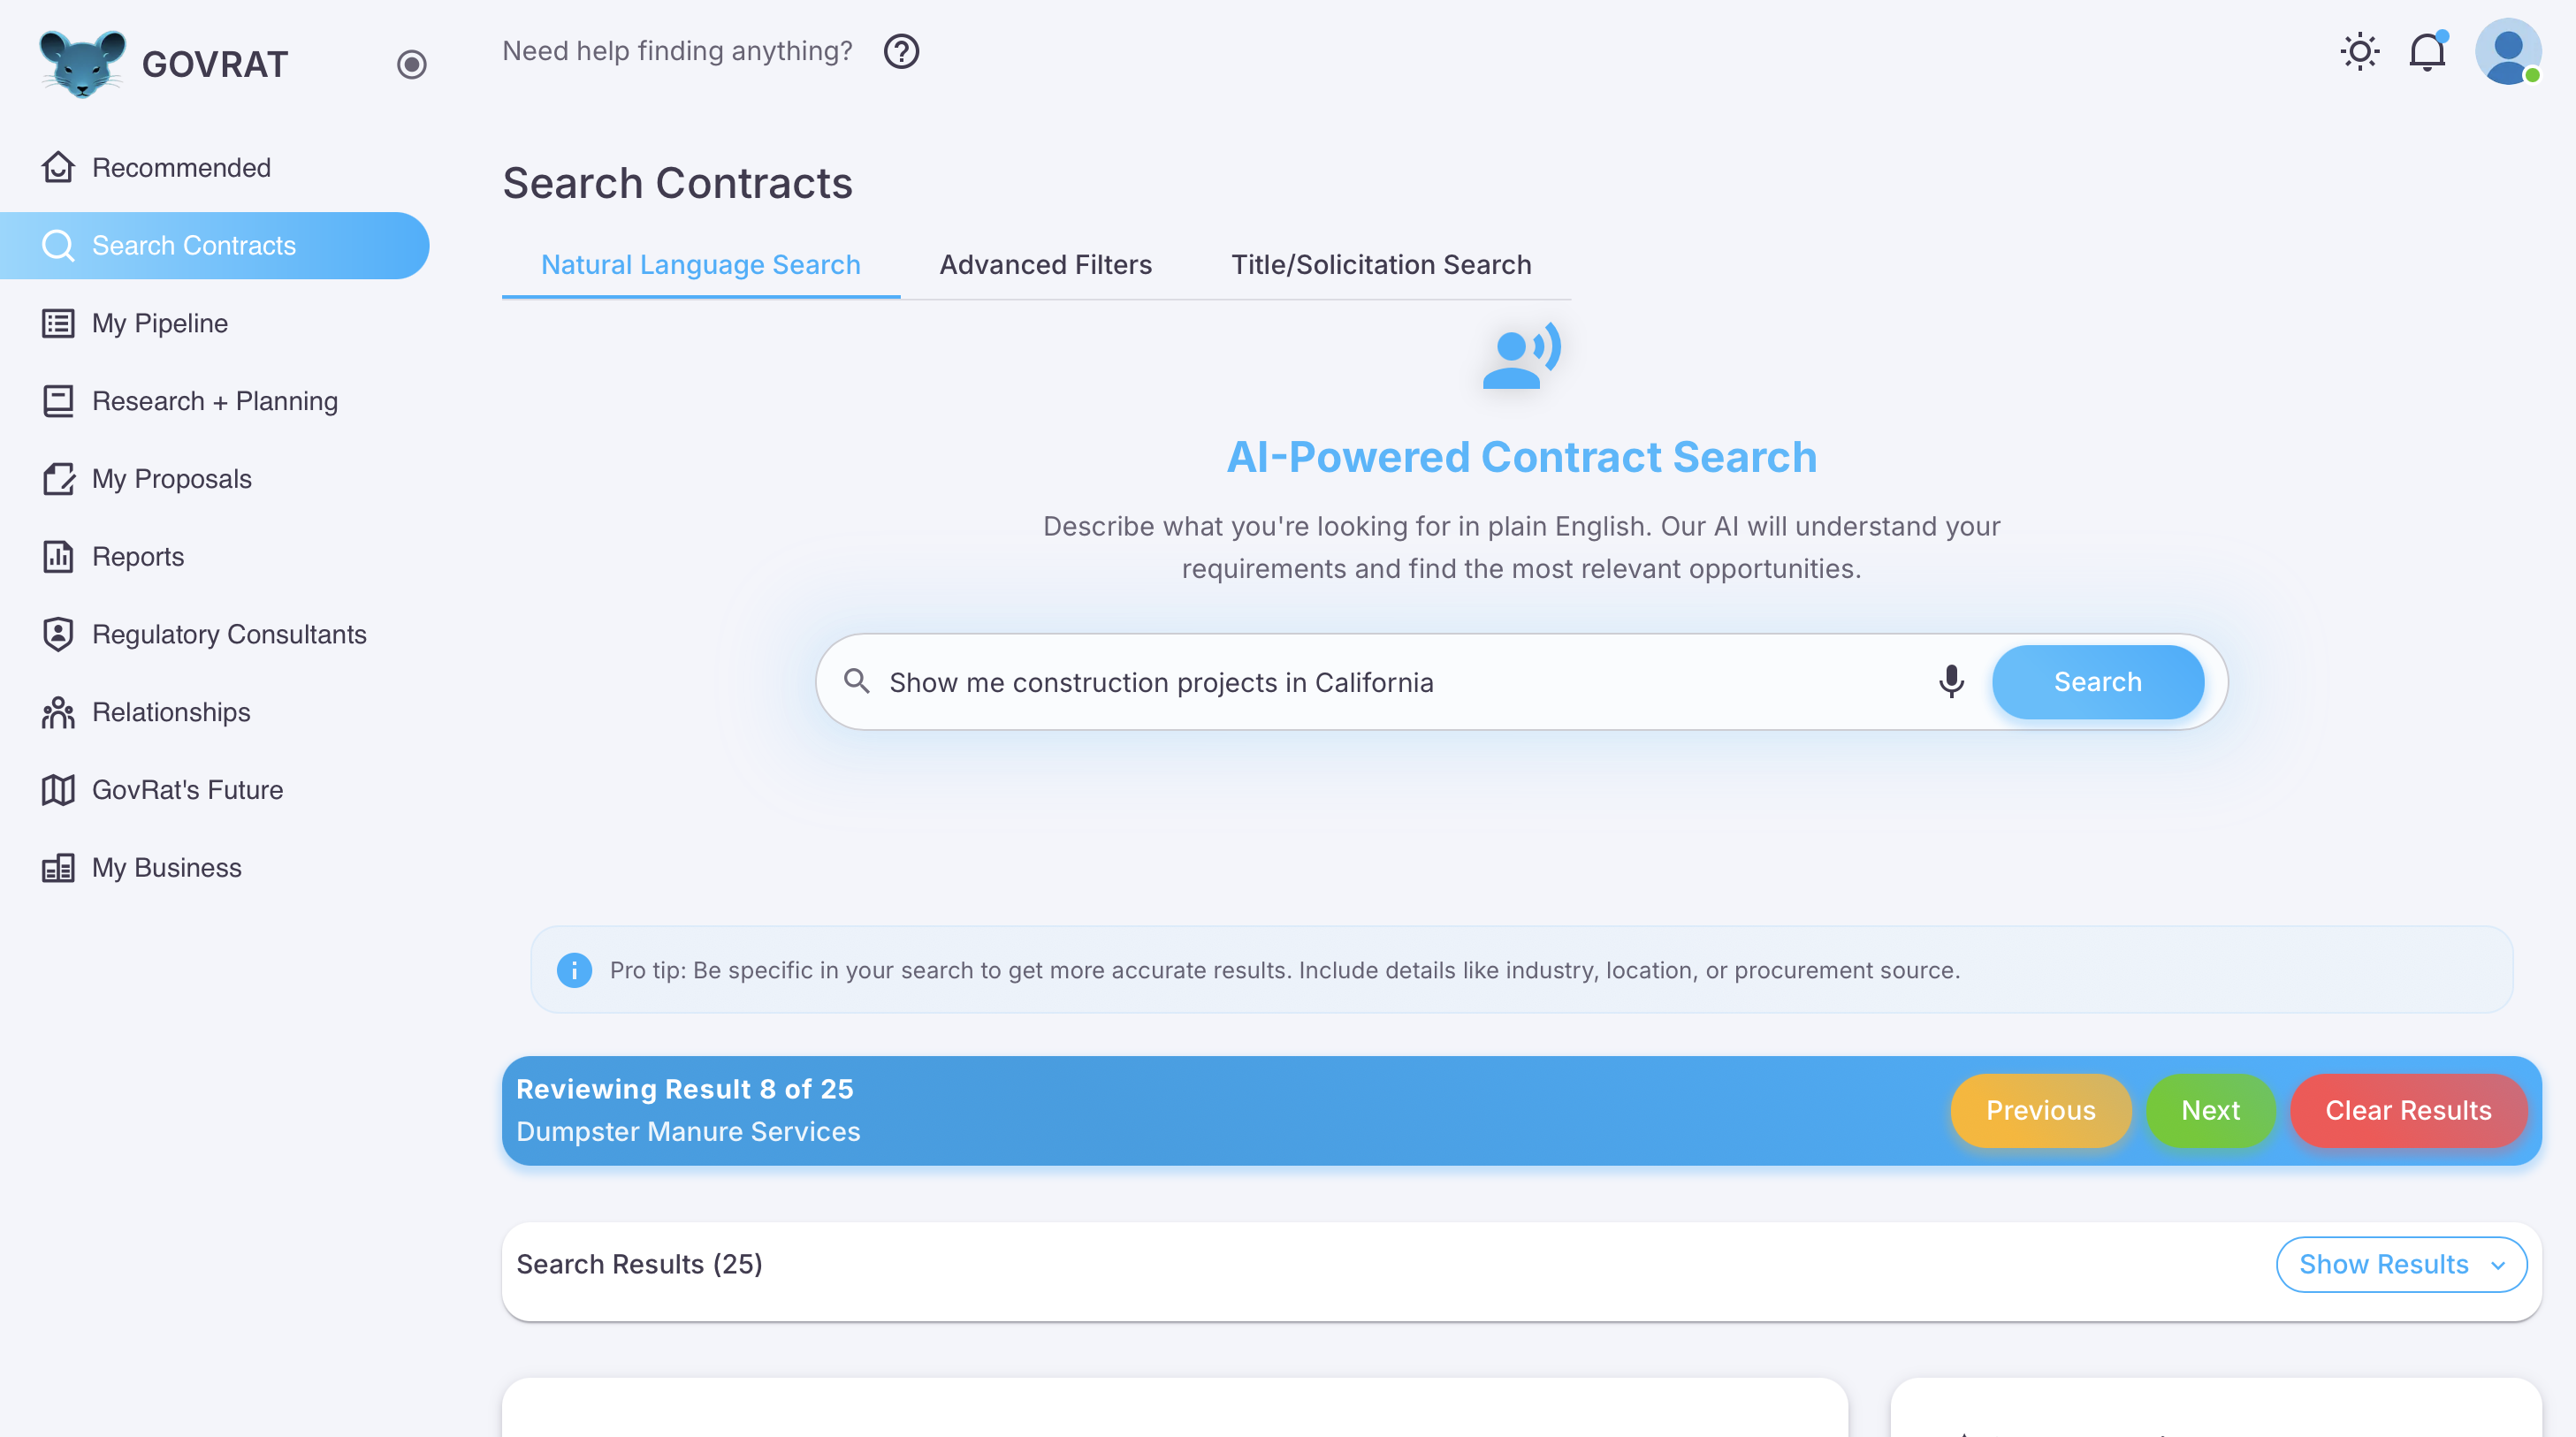
Task: Click the microphone voice input icon
Action: pyautogui.click(x=1950, y=682)
